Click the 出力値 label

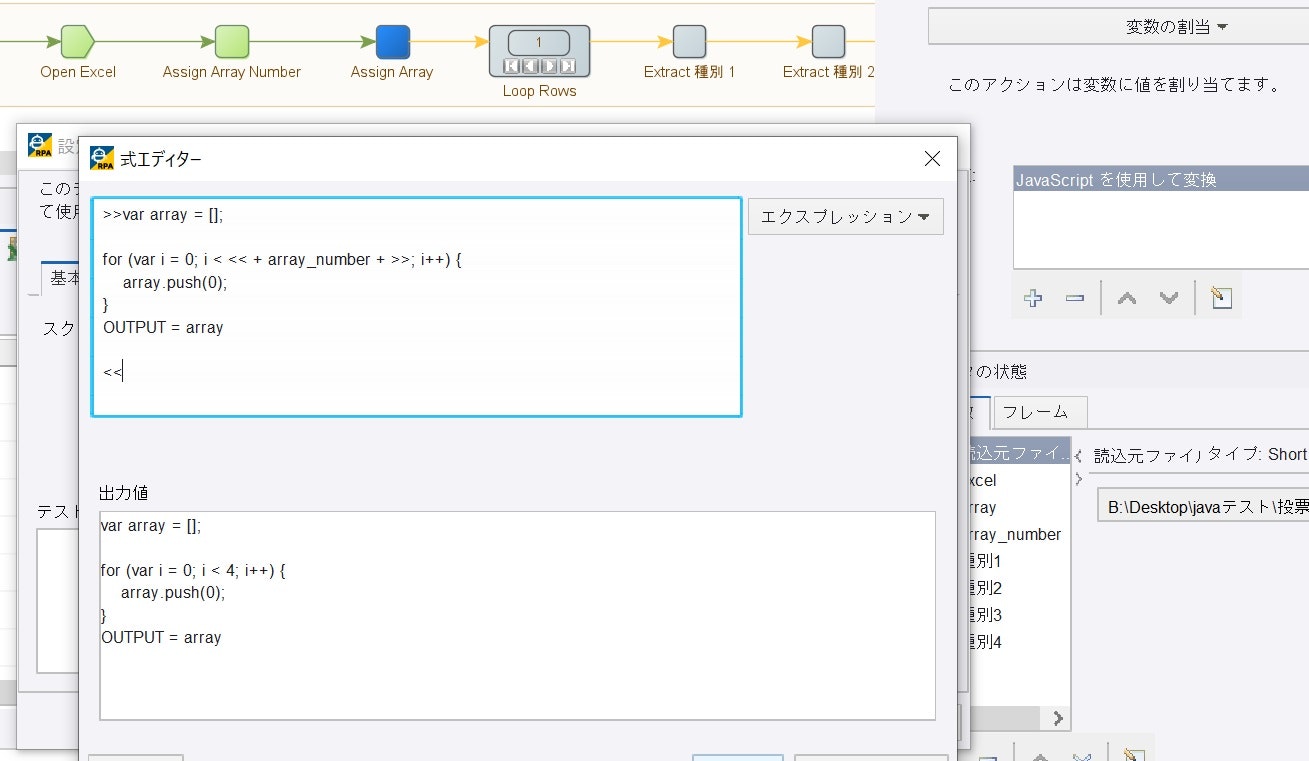(x=124, y=493)
